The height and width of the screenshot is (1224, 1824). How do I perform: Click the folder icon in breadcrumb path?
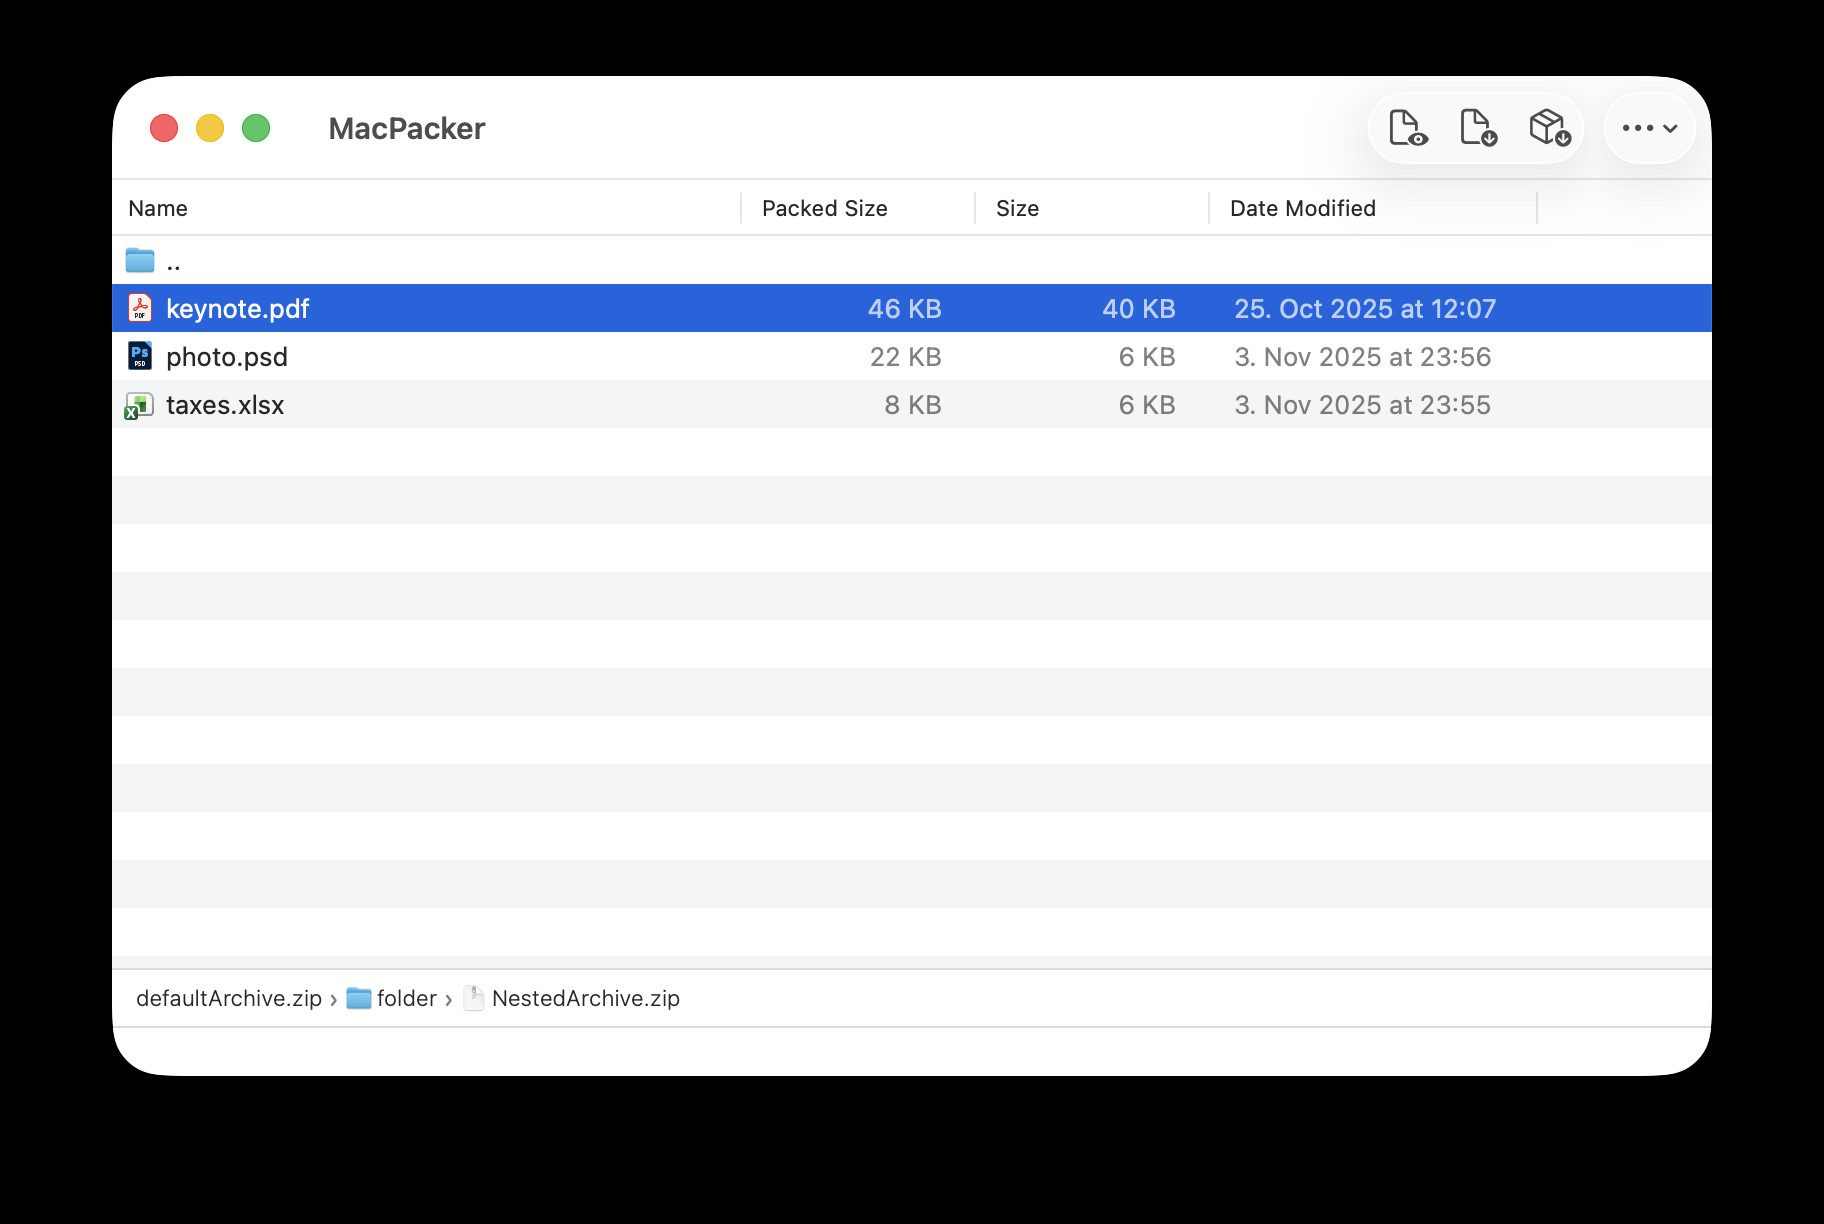358,998
